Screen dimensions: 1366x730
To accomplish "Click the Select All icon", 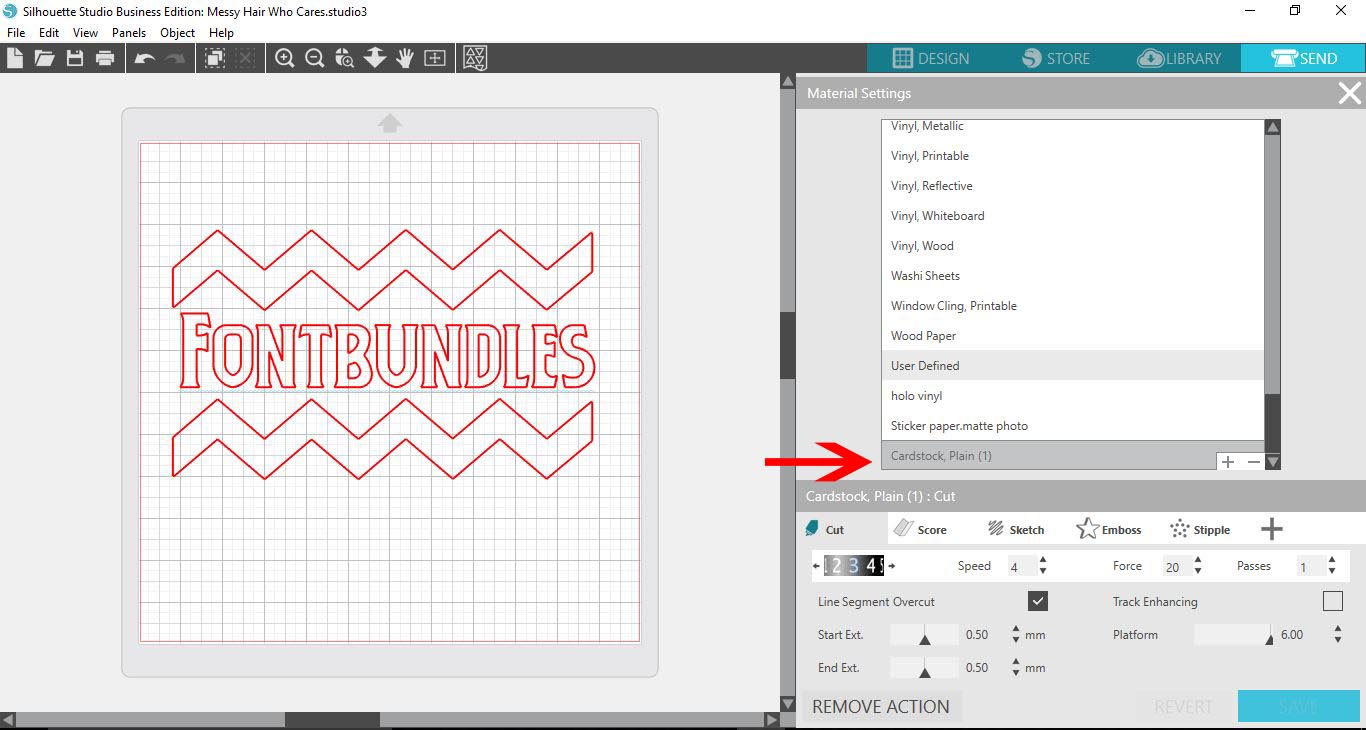I will click(215, 58).
